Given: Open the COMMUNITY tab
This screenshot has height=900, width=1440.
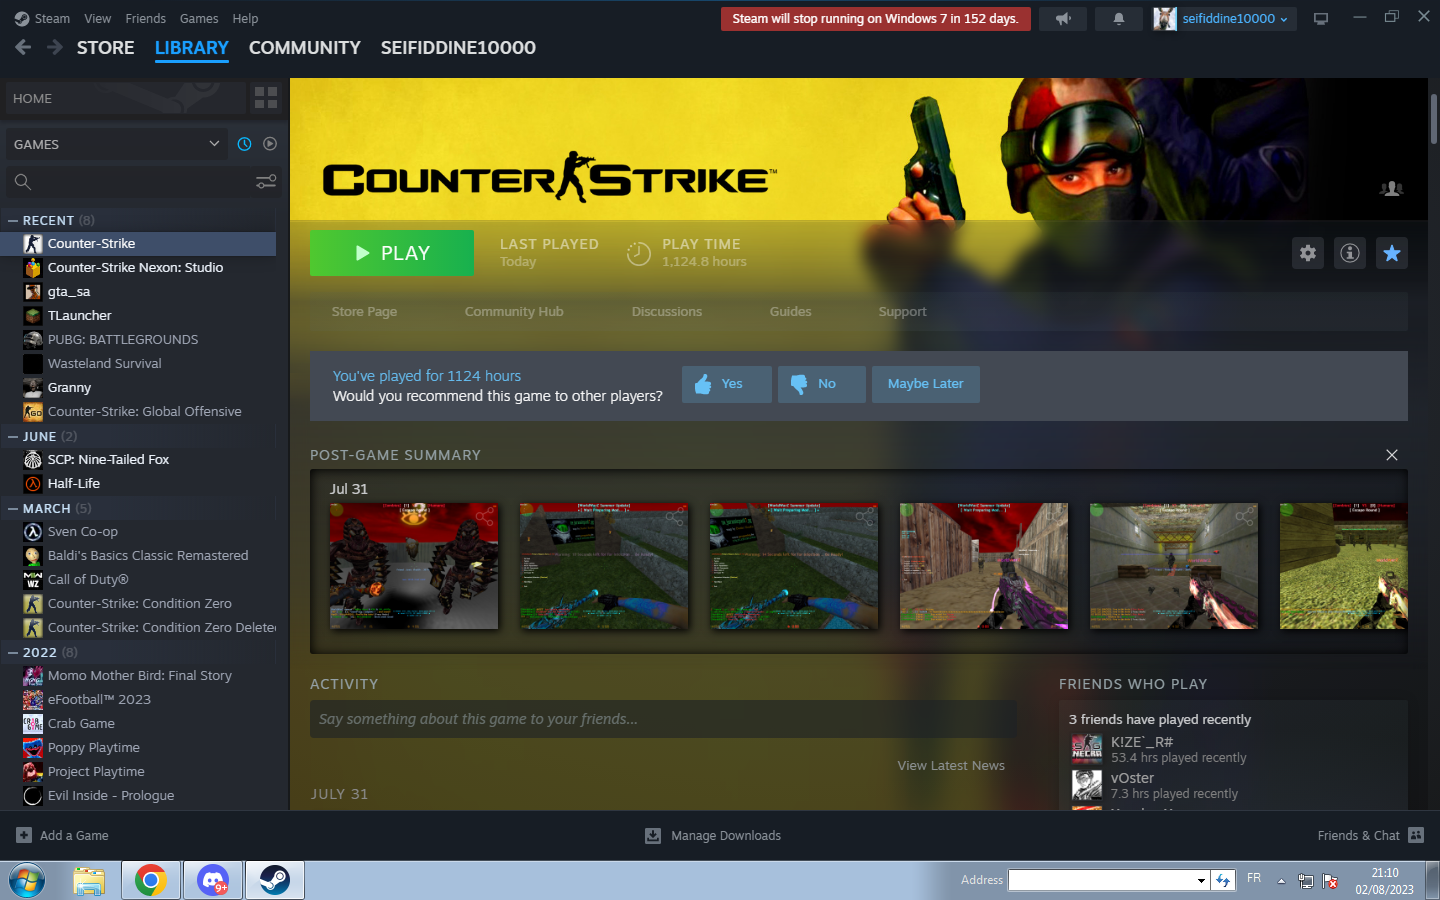Looking at the screenshot, I should pyautogui.click(x=304, y=48).
